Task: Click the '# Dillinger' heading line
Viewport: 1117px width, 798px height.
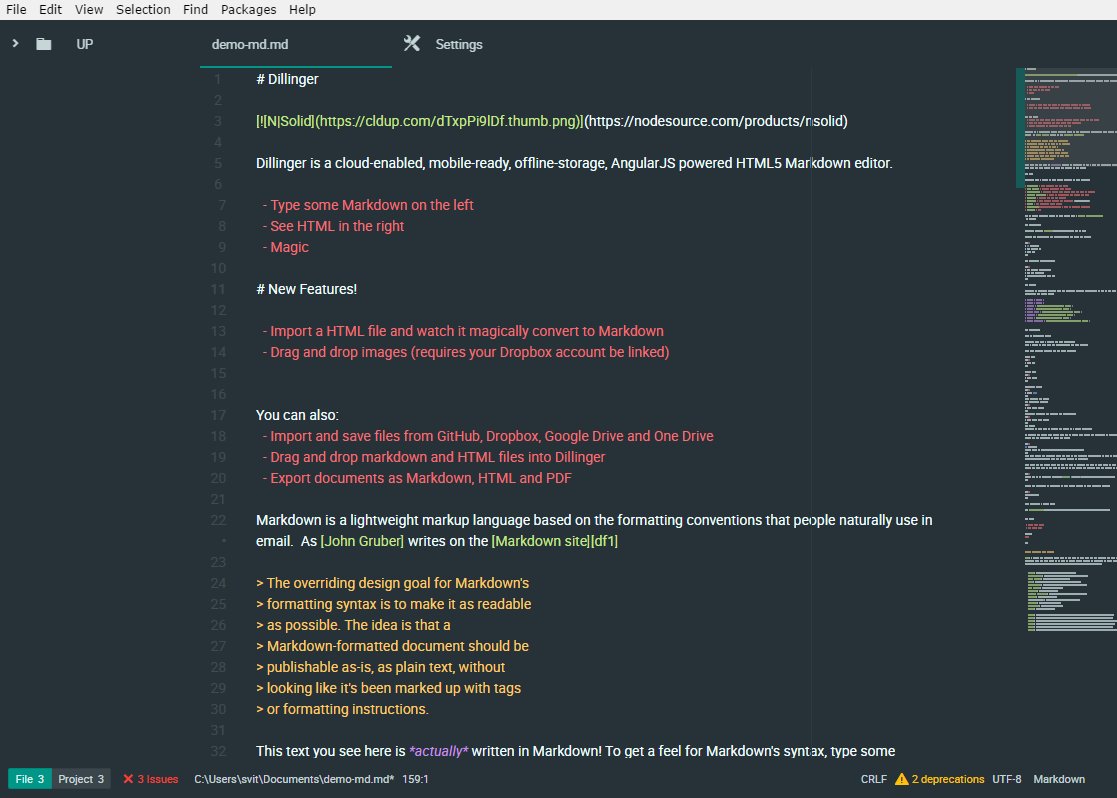Action: coord(287,79)
